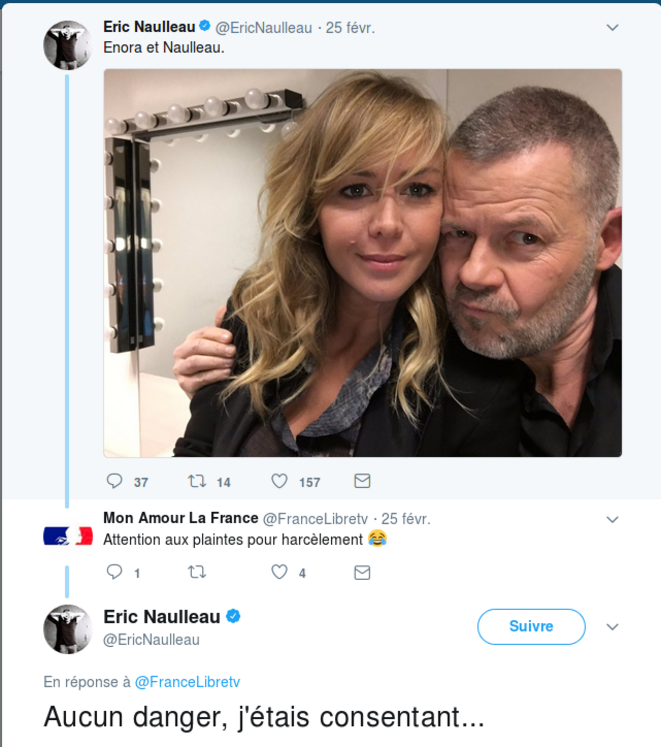Click the @EricNaulleau handle in first tweet
Viewport: 661px width, 747px height.
[x=264, y=28]
